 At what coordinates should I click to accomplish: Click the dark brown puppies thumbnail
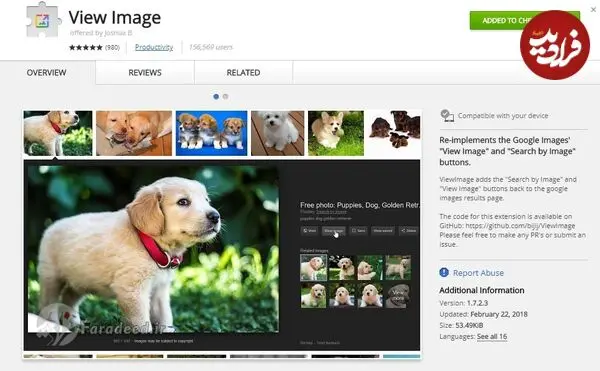coord(395,130)
